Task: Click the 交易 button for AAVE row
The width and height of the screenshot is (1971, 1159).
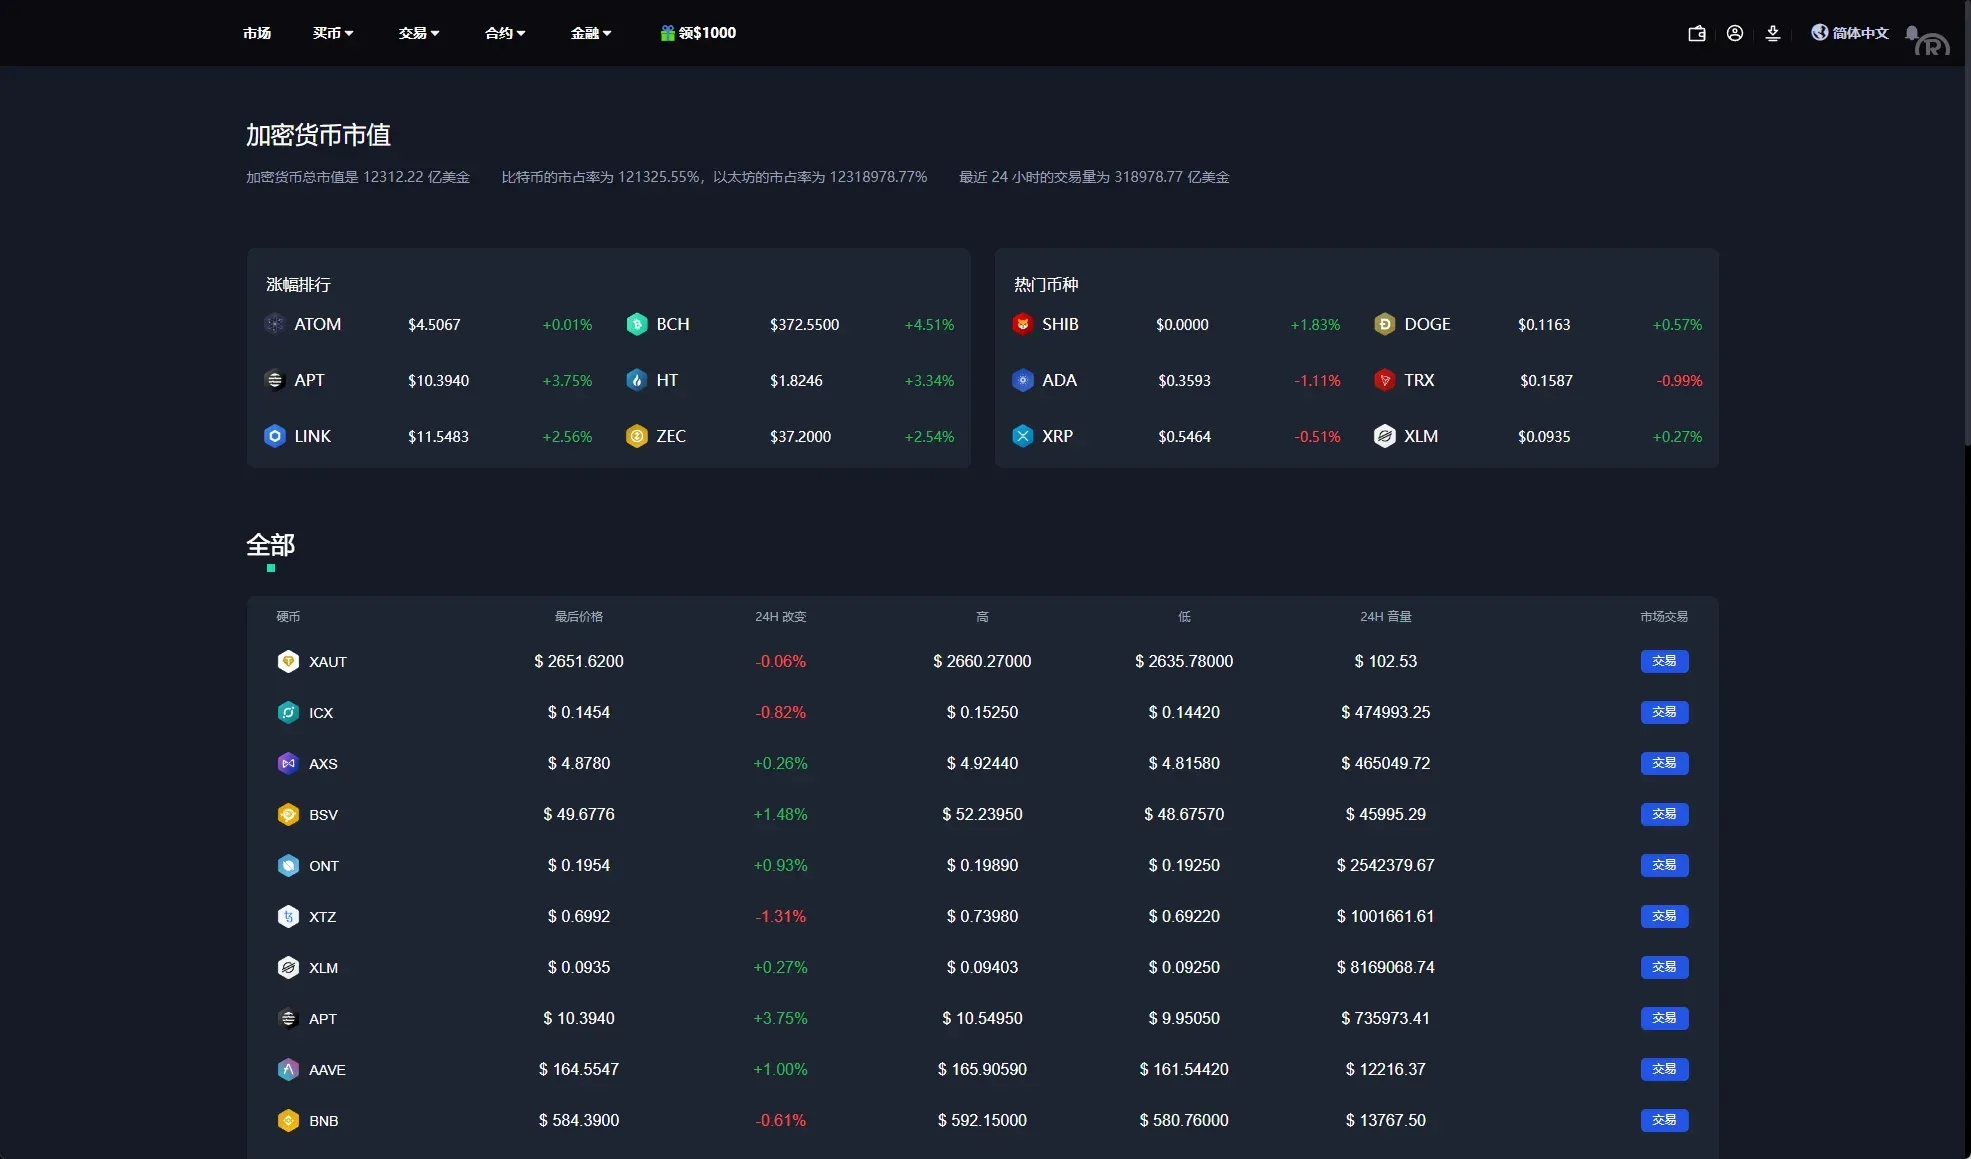Action: point(1664,1069)
